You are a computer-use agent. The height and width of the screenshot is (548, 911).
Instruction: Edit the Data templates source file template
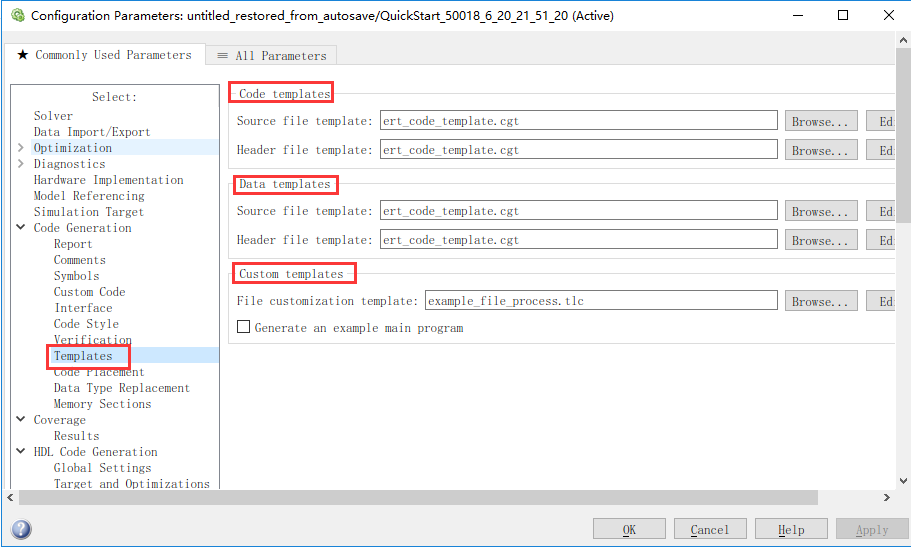pos(880,212)
